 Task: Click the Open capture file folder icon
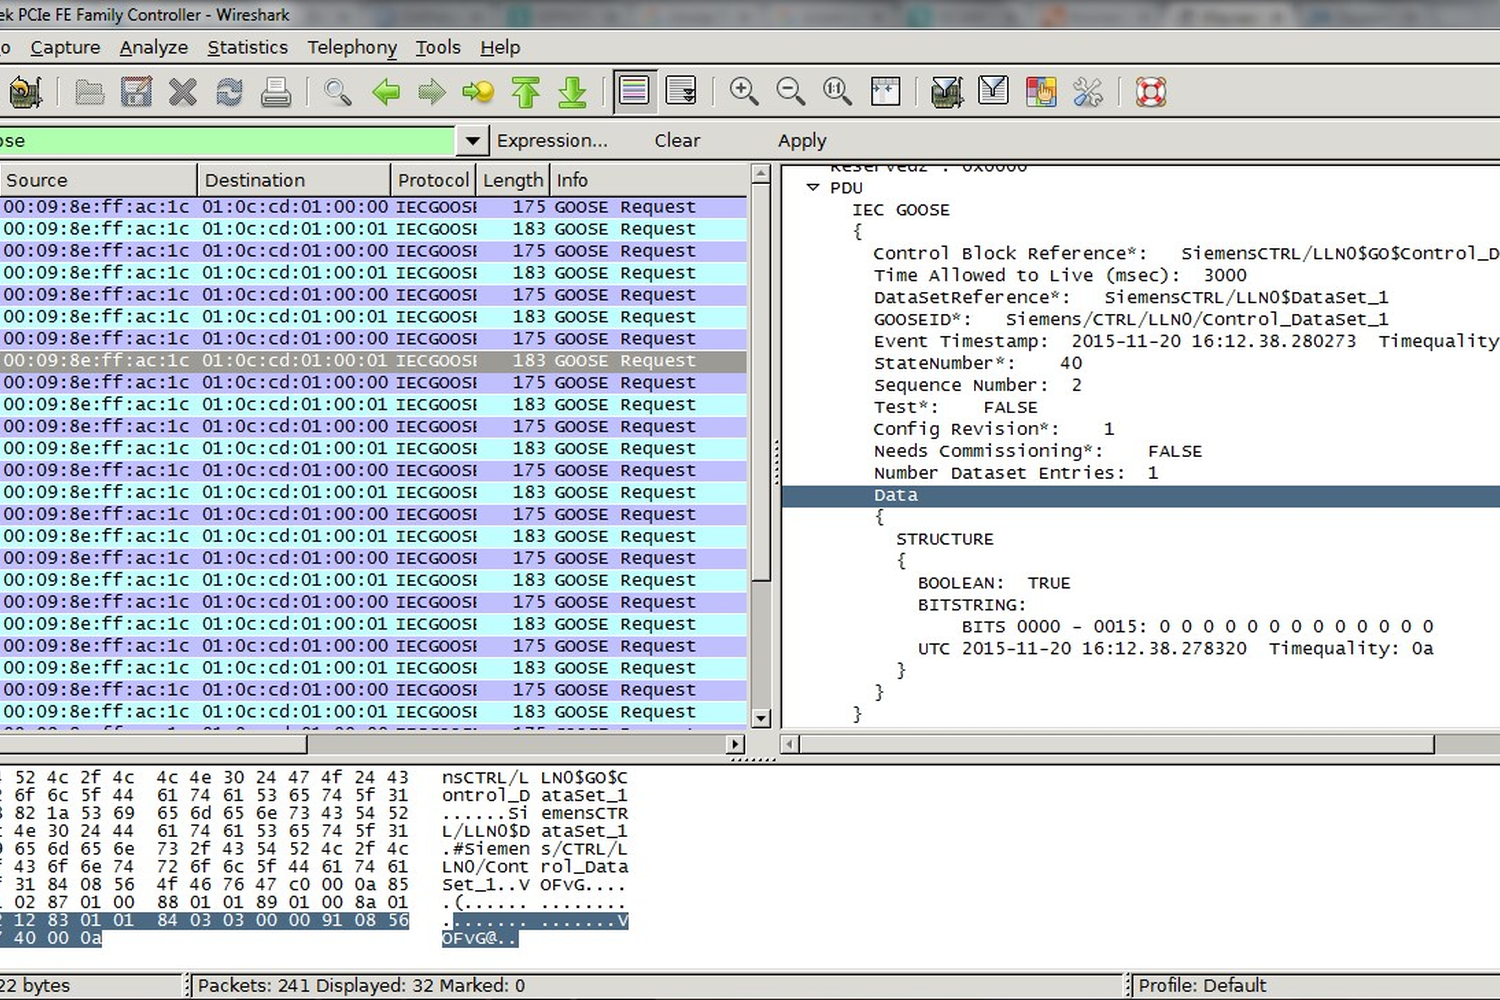(89, 92)
